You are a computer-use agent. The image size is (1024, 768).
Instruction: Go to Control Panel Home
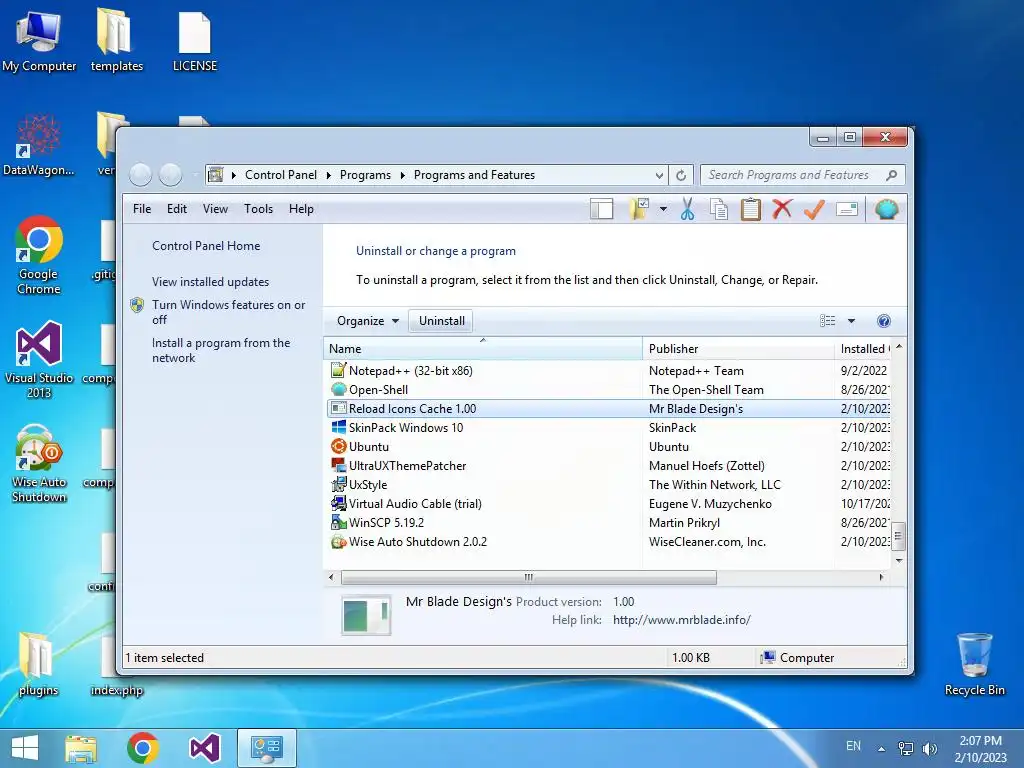point(206,246)
